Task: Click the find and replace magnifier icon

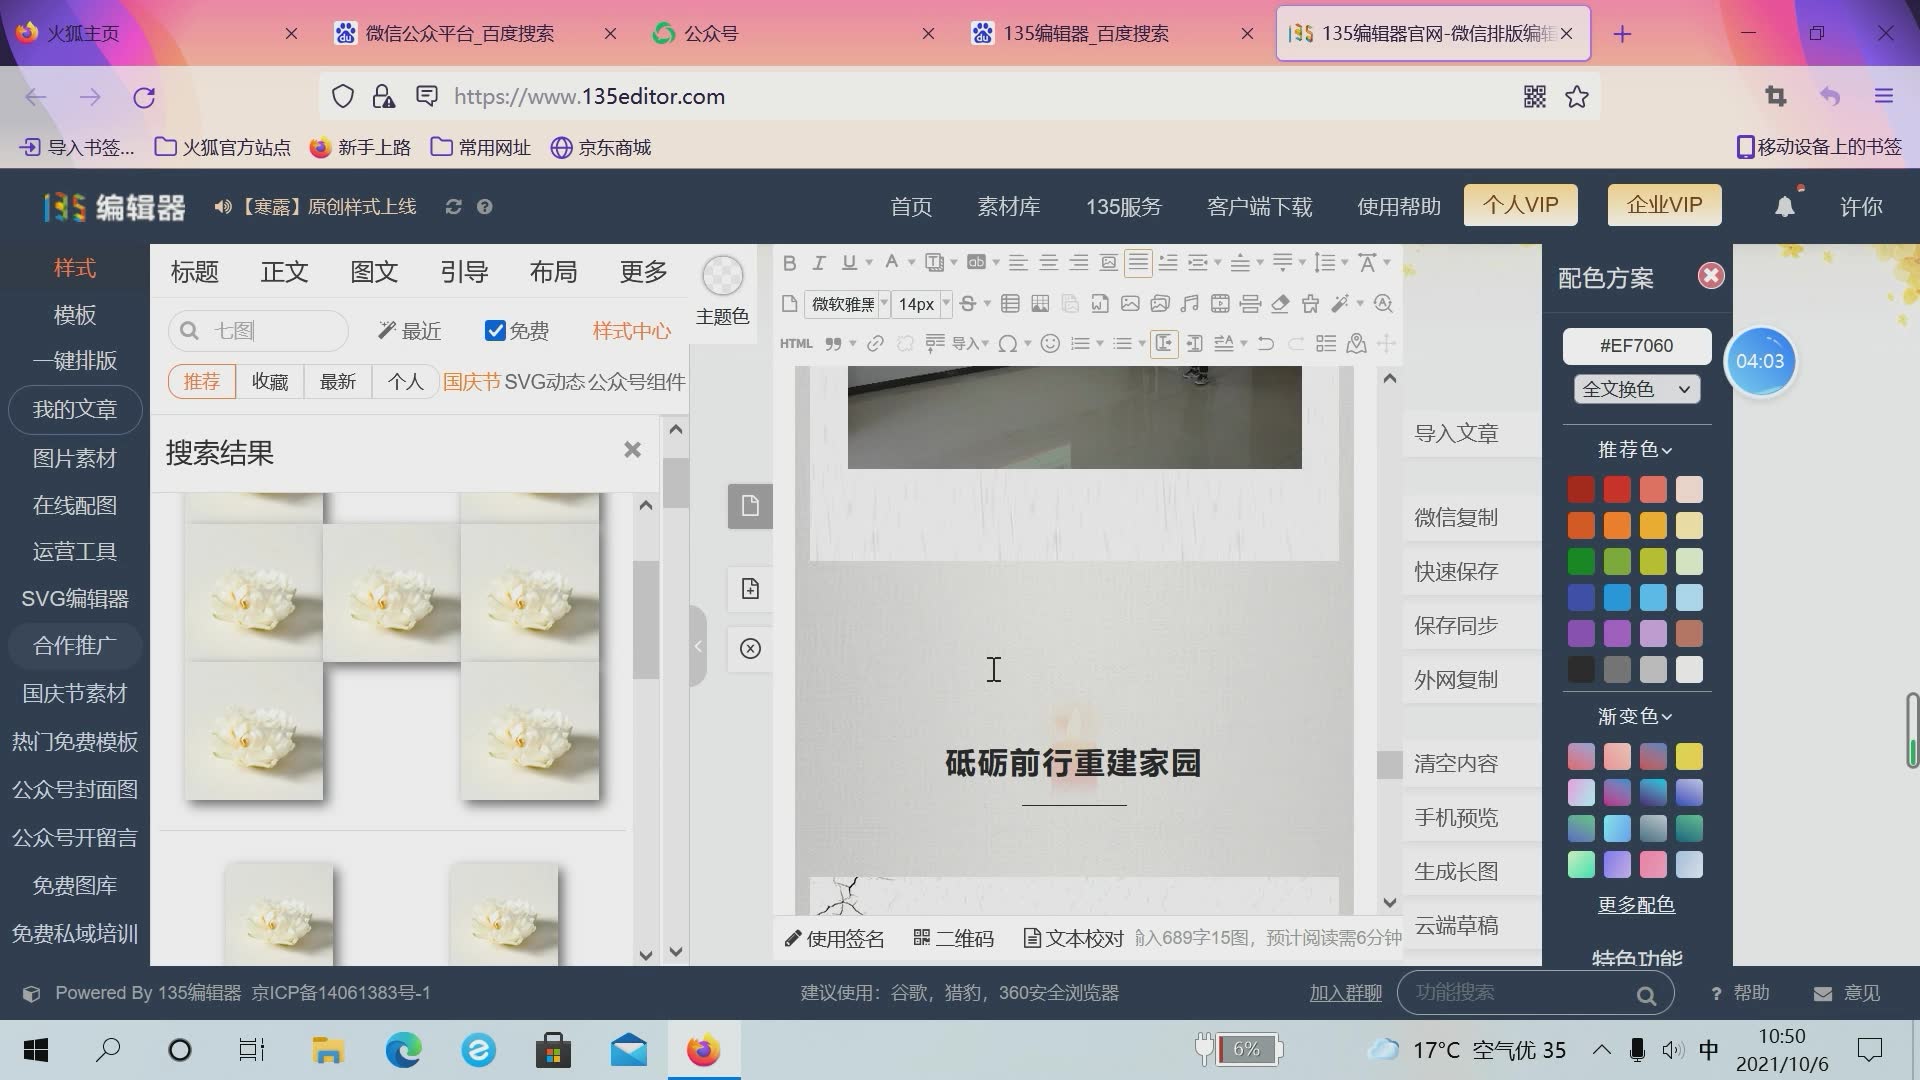Action: click(1383, 304)
